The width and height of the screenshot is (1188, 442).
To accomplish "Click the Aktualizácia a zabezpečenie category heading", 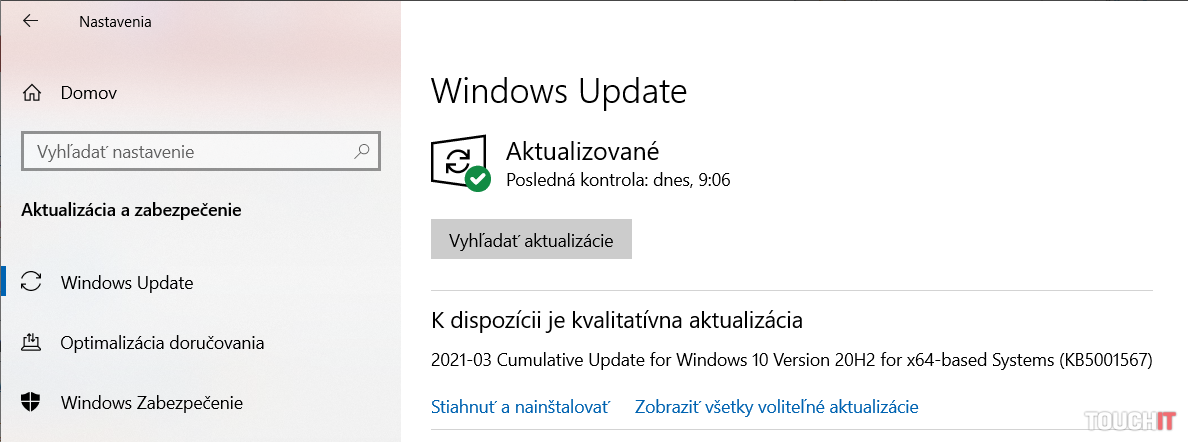I will (x=131, y=210).
